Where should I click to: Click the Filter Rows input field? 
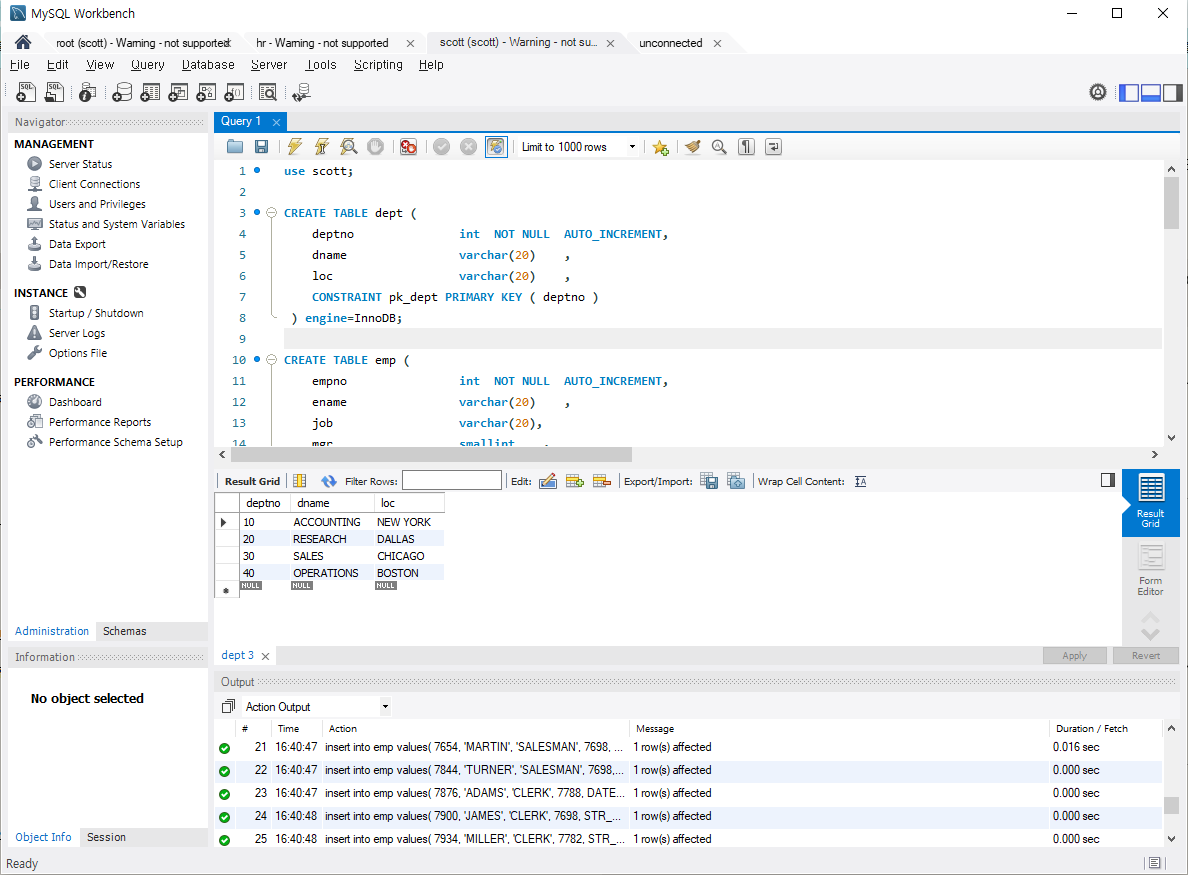[x=452, y=480]
